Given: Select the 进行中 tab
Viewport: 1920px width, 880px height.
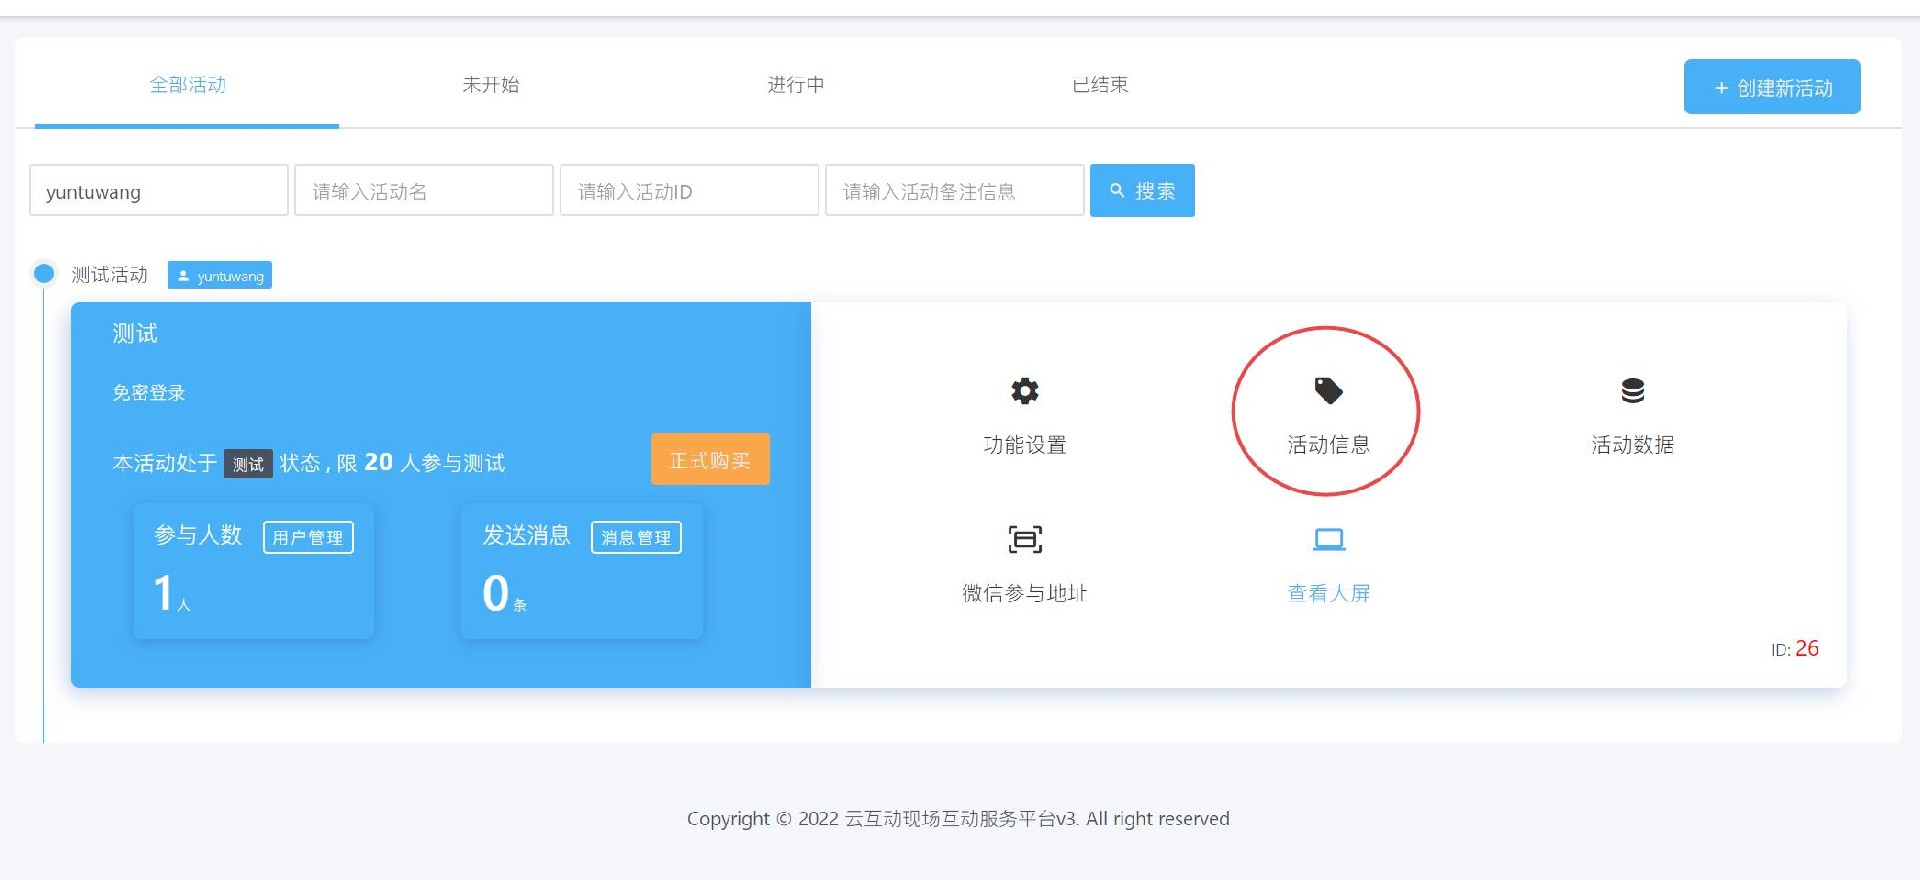Looking at the screenshot, I should point(796,85).
